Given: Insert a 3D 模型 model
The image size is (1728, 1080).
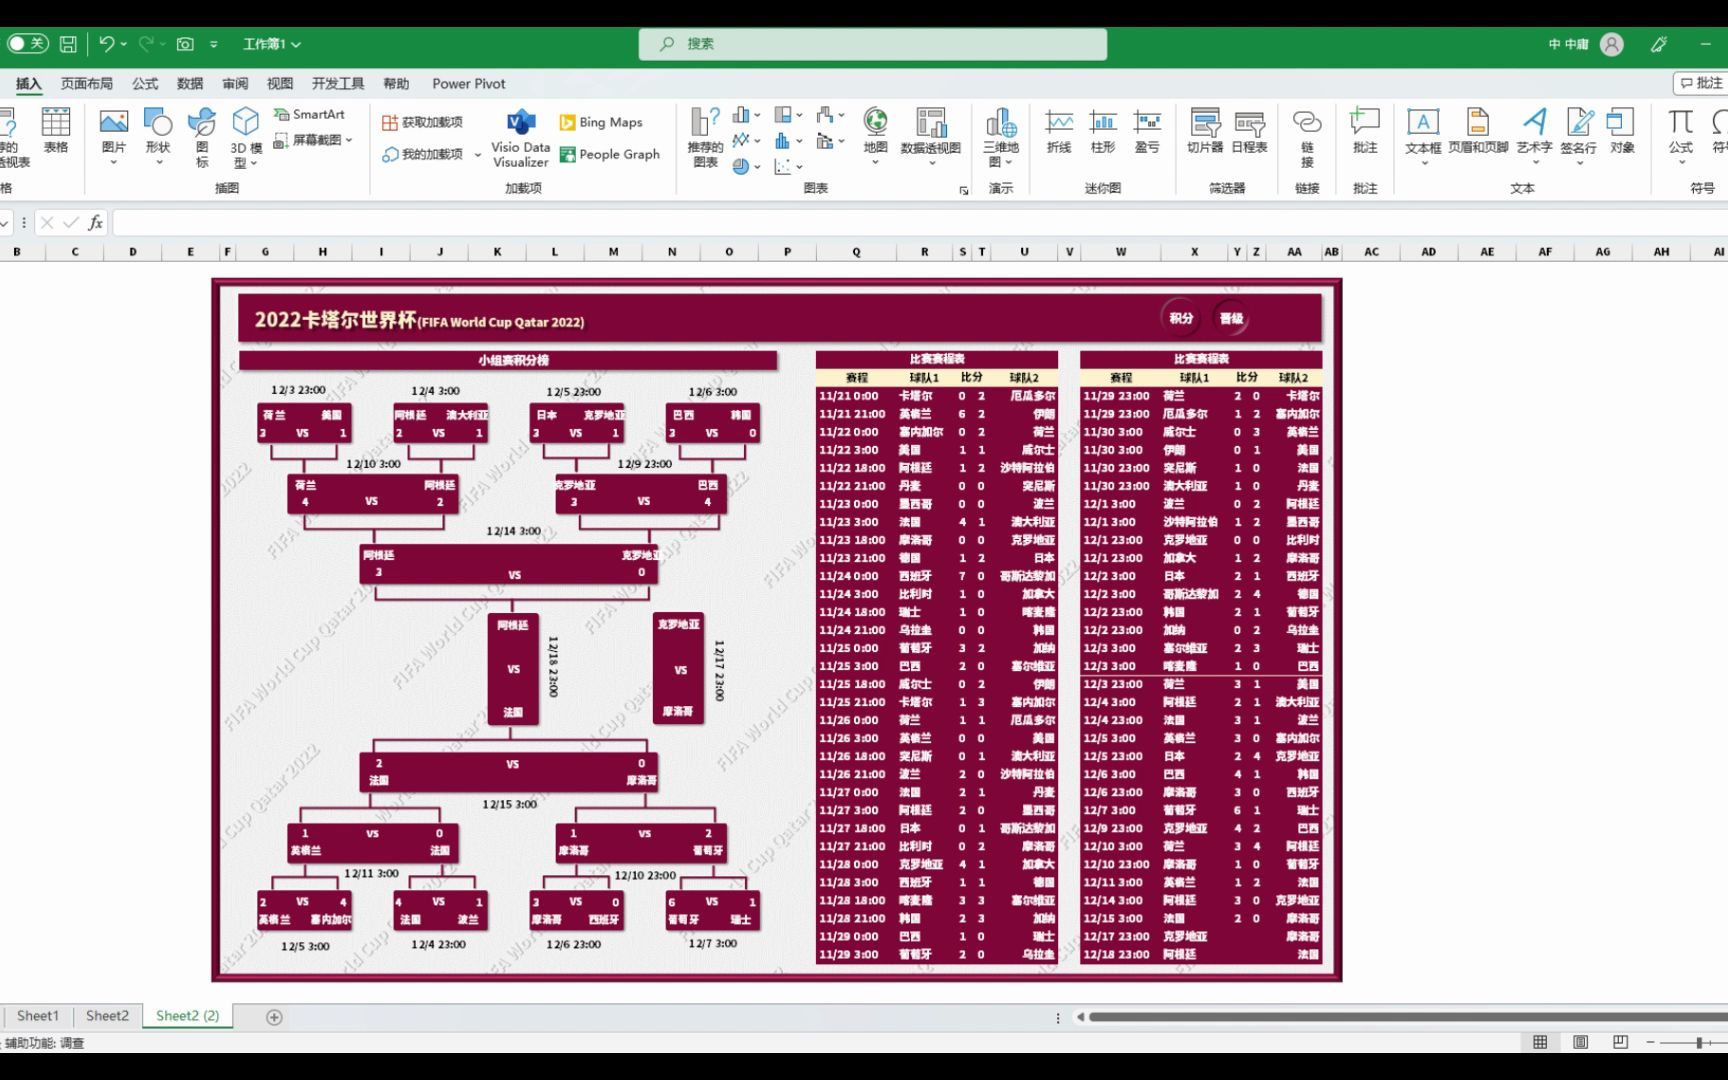Looking at the screenshot, I should click(245, 136).
